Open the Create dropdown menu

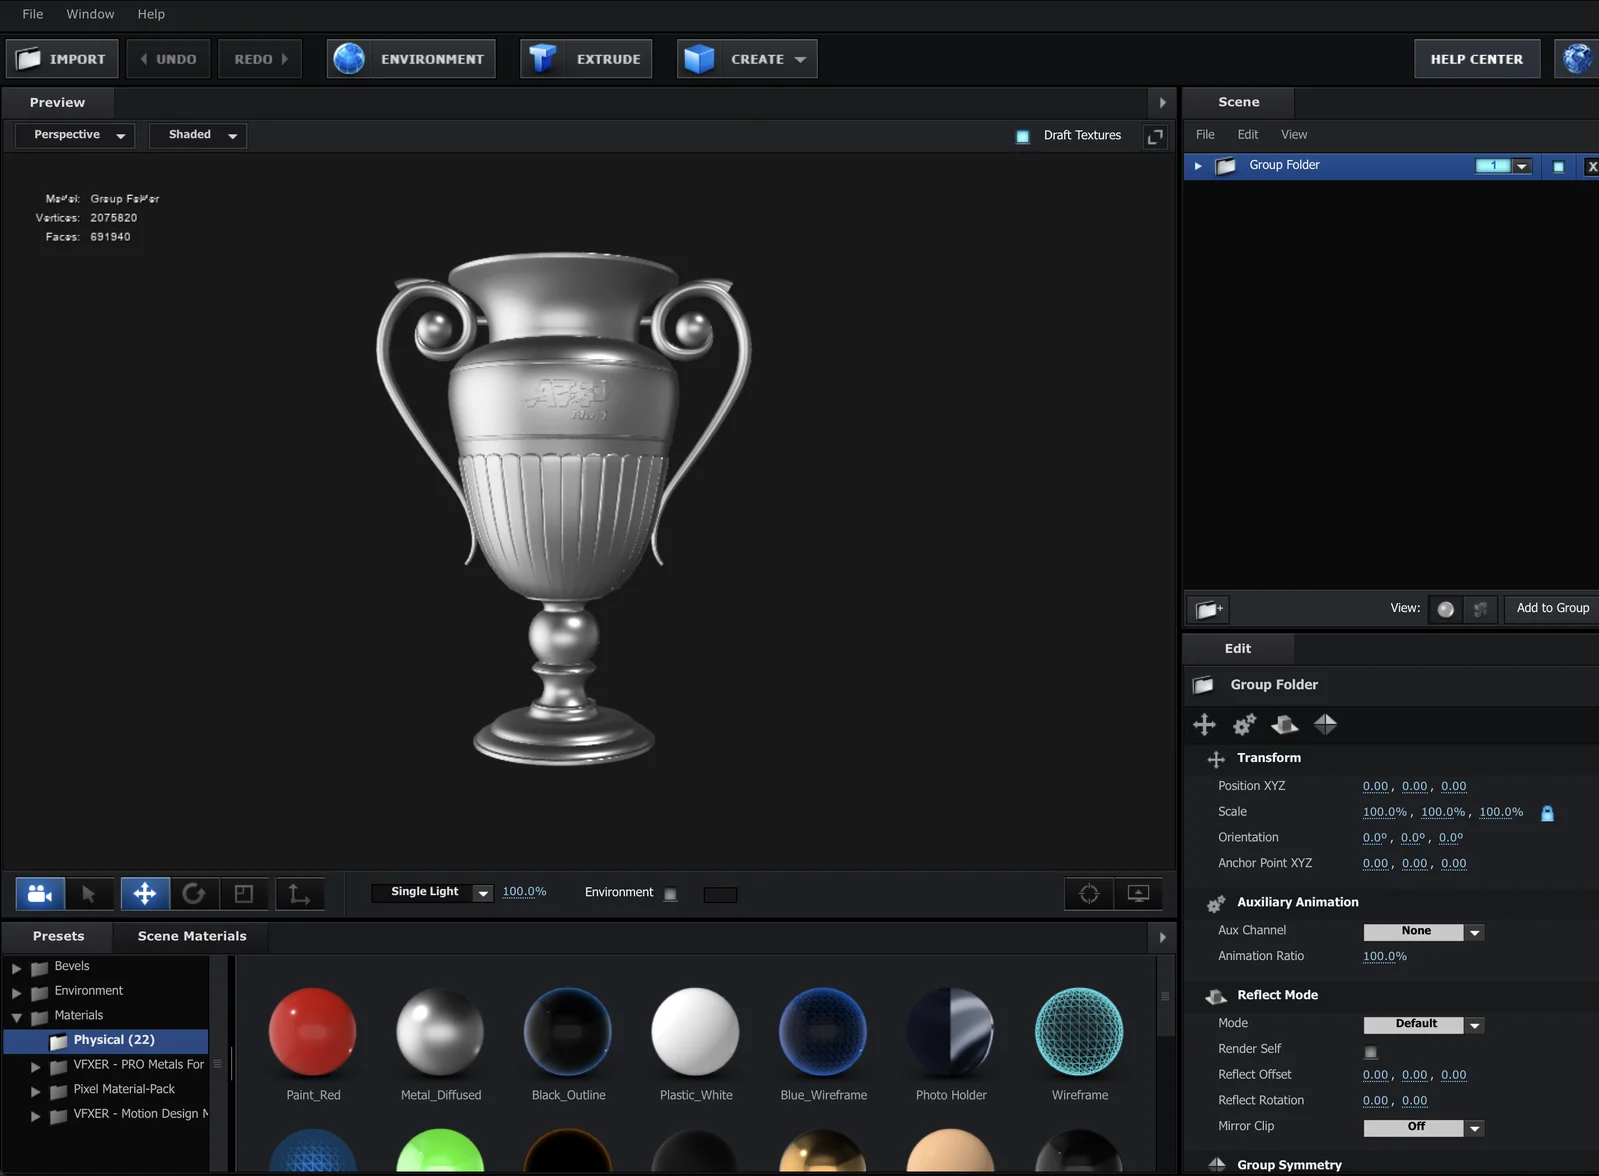click(747, 59)
